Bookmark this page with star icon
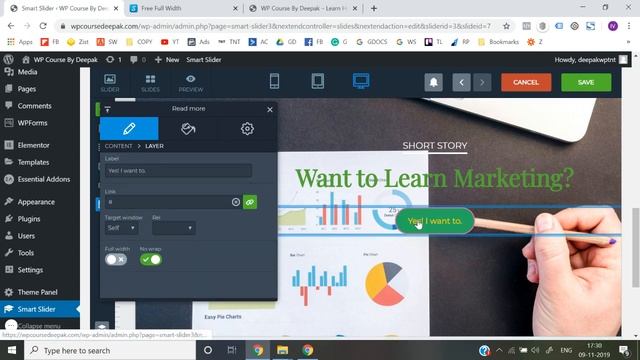640x360 pixels. coord(507,26)
